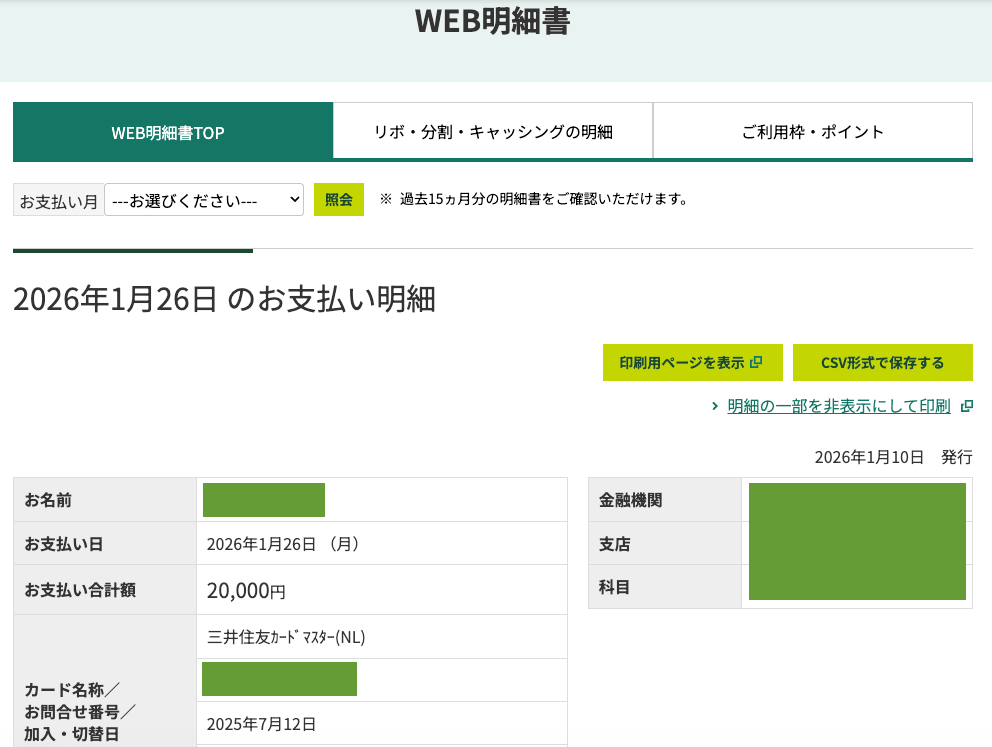Save statement with CSV形式で保存する button

pyautogui.click(x=882, y=363)
